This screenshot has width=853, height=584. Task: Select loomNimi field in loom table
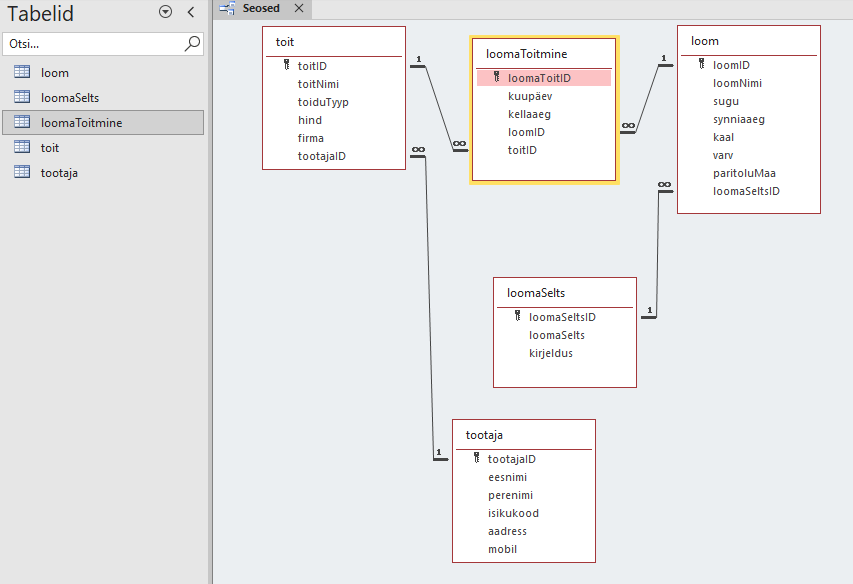click(737, 83)
